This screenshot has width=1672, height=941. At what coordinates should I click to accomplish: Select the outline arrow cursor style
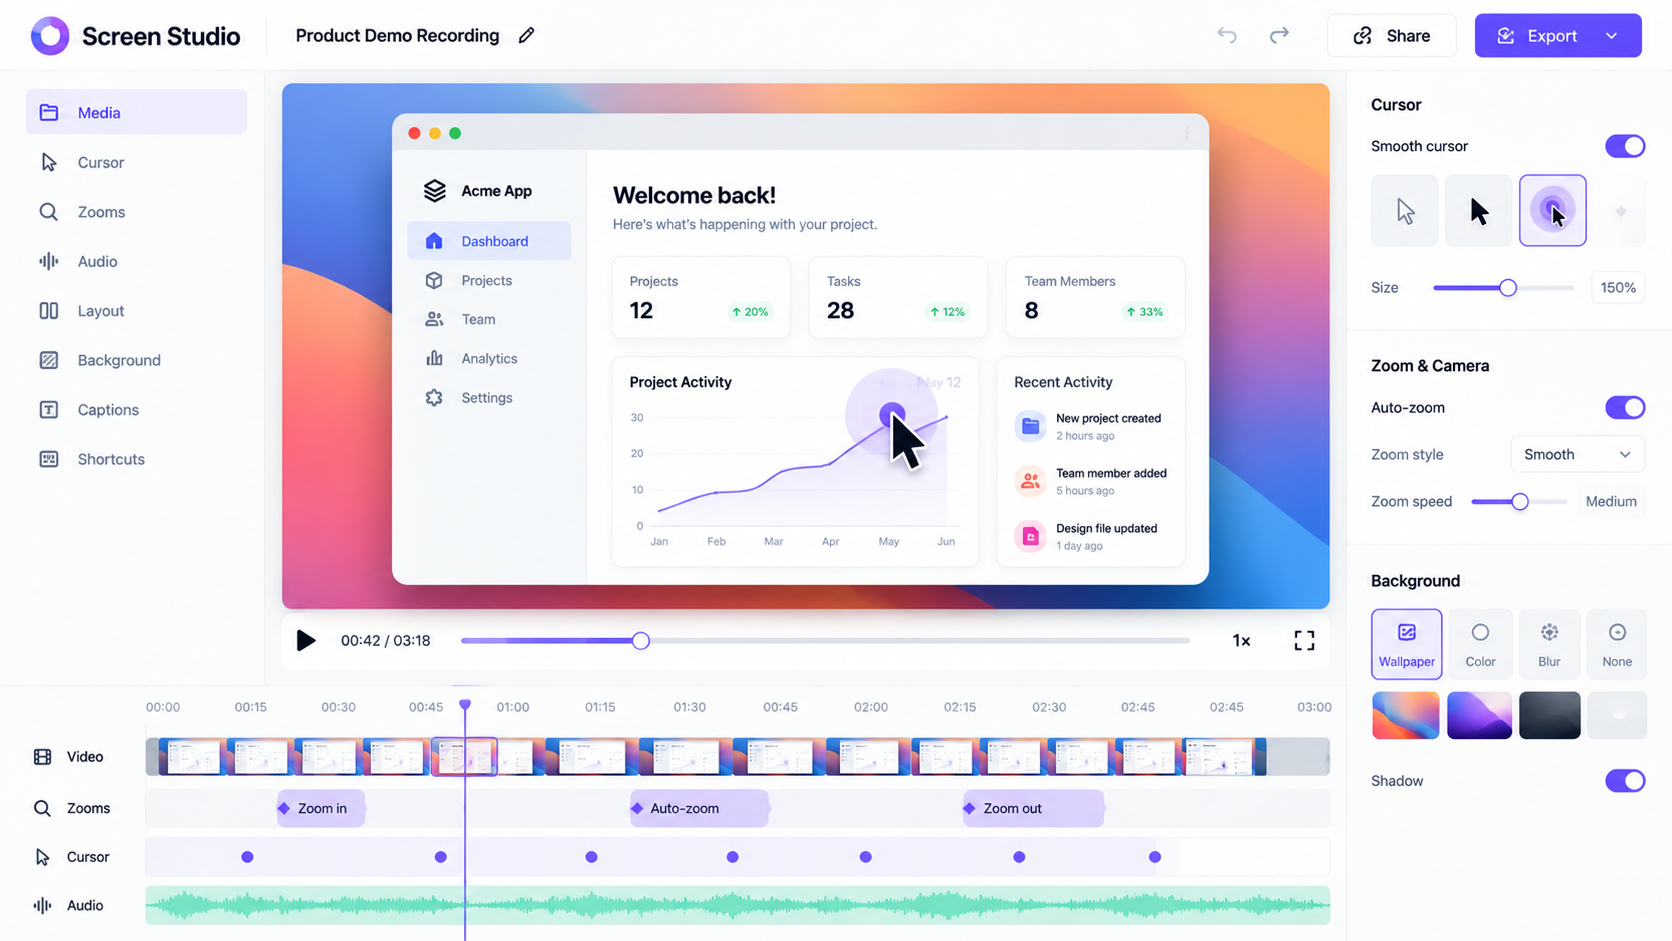[x=1405, y=210]
